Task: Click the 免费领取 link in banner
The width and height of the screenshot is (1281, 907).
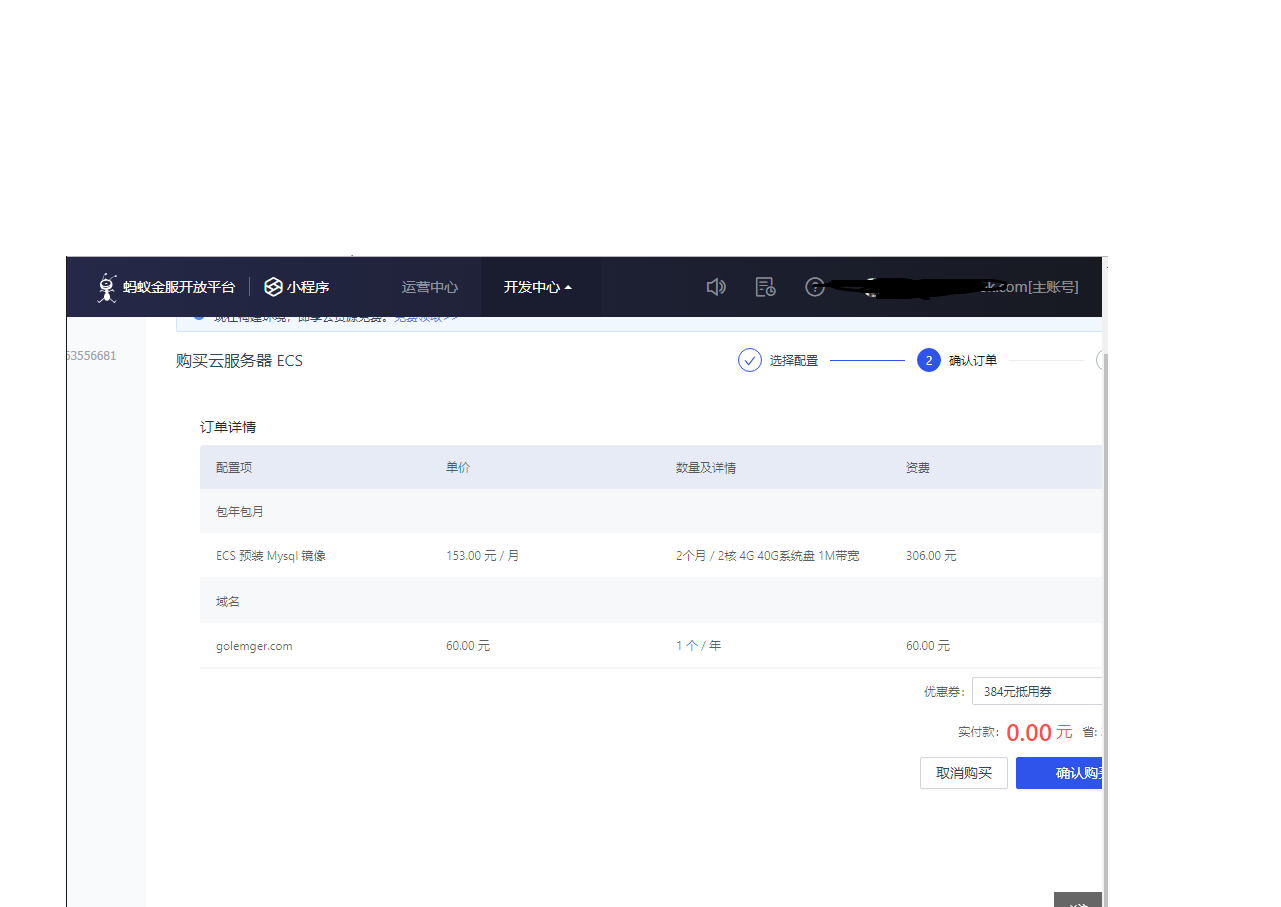Action: click(x=425, y=317)
